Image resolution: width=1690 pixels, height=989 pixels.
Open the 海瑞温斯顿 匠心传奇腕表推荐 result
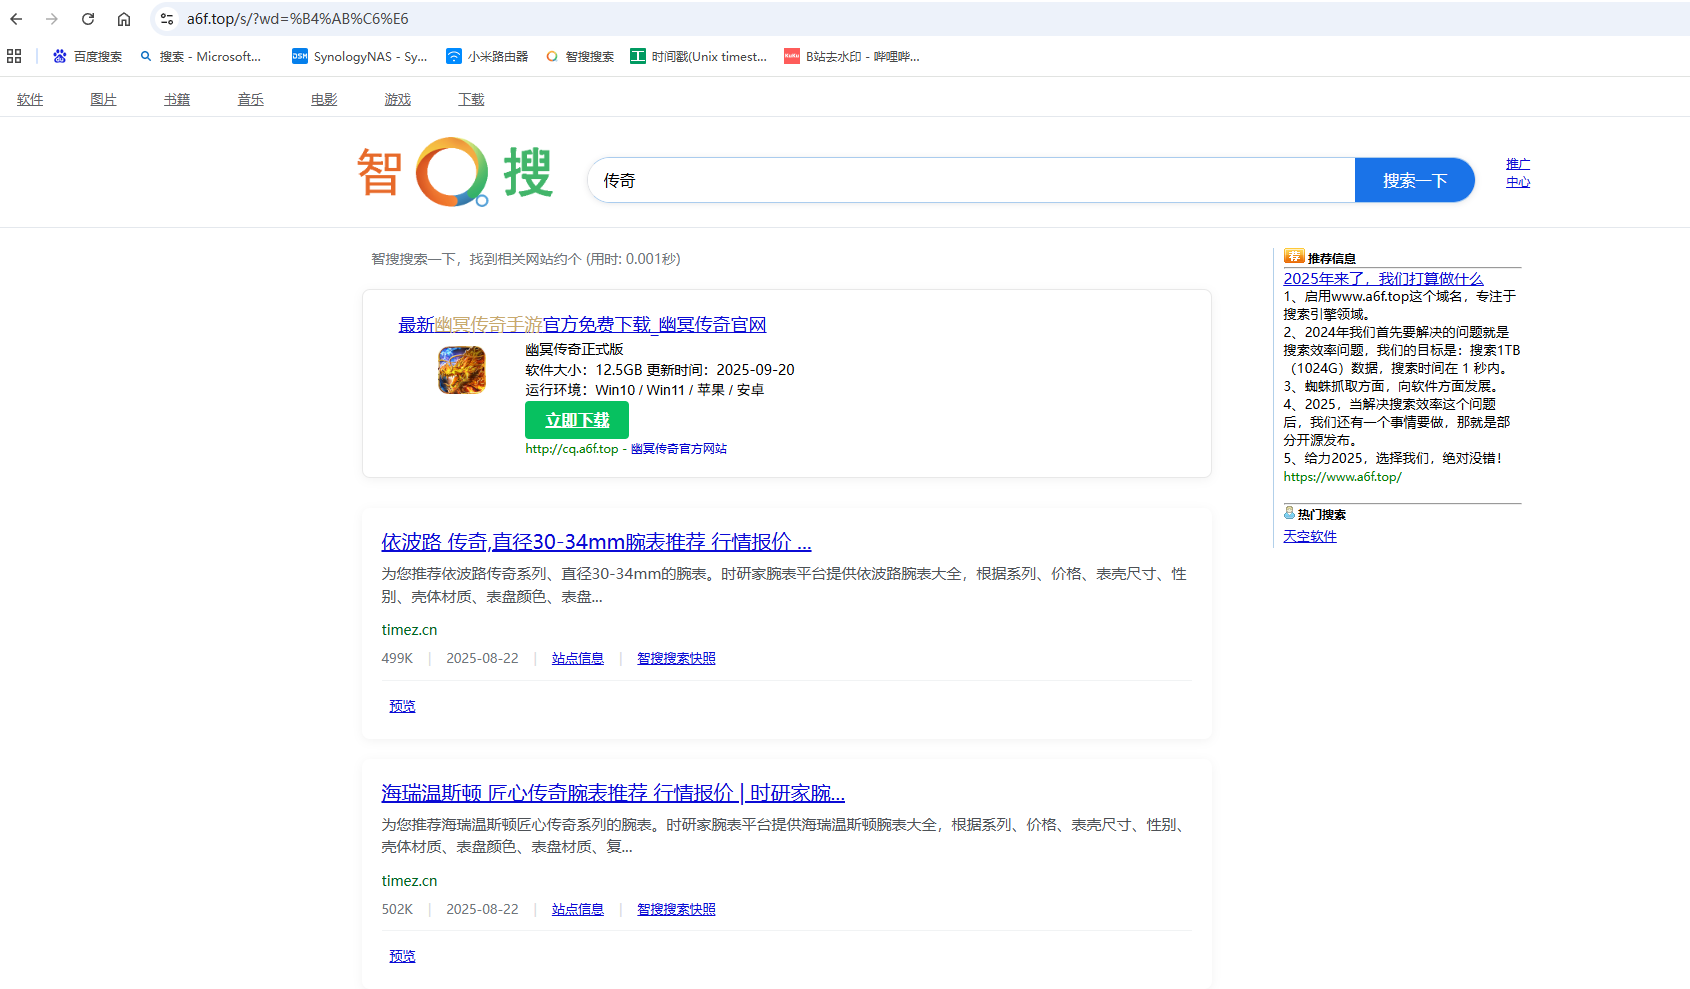pos(613,793)
